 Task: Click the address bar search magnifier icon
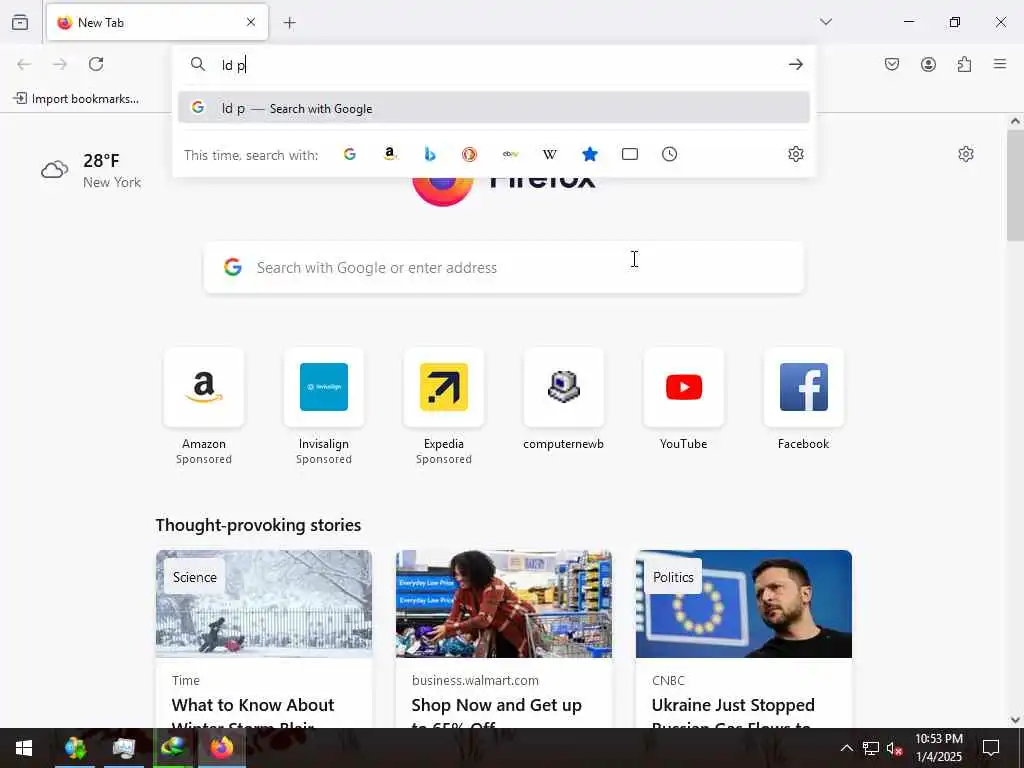197,64
